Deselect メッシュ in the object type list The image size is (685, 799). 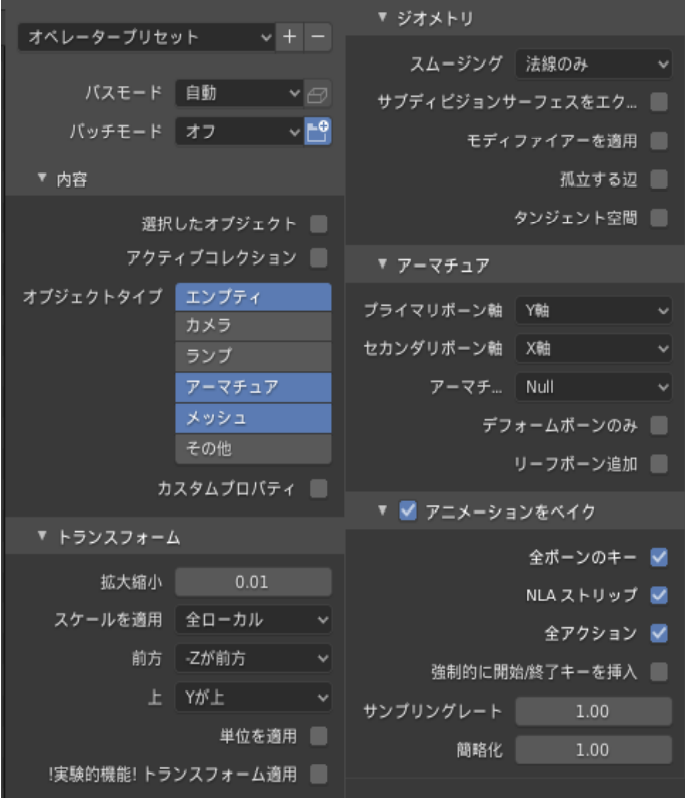253,418
